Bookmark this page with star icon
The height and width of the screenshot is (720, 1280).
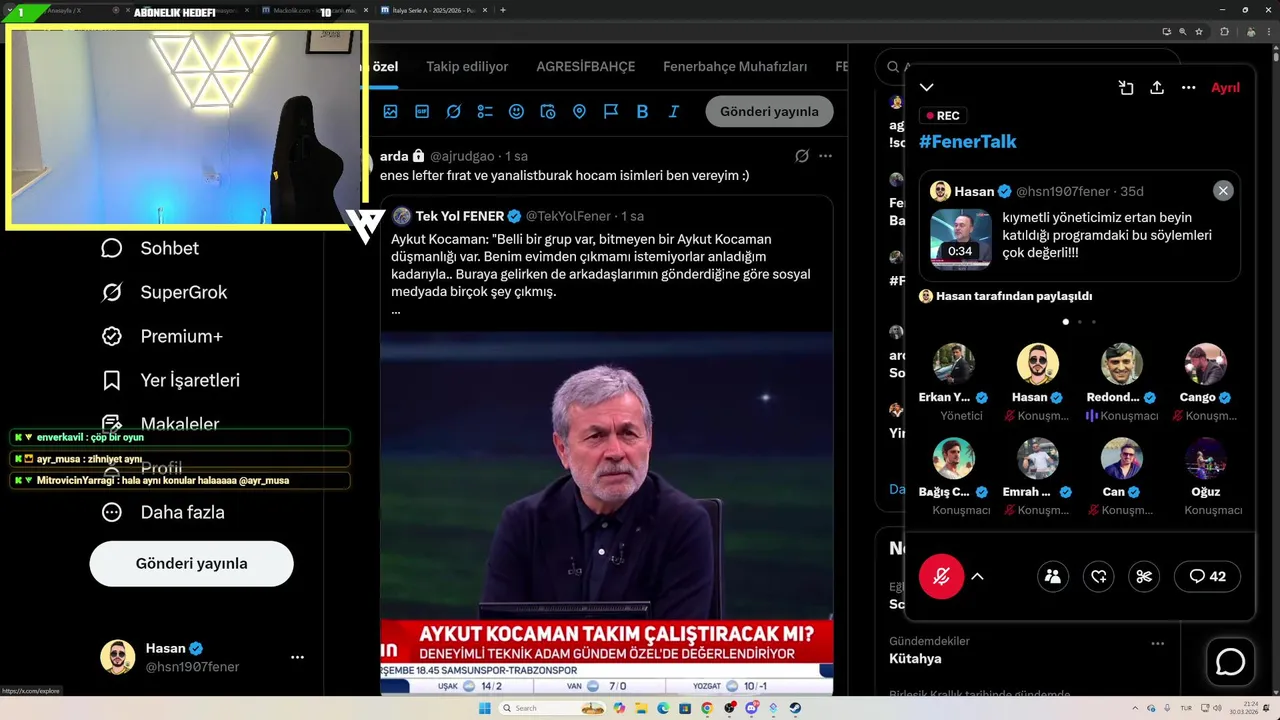[1199, 31]
